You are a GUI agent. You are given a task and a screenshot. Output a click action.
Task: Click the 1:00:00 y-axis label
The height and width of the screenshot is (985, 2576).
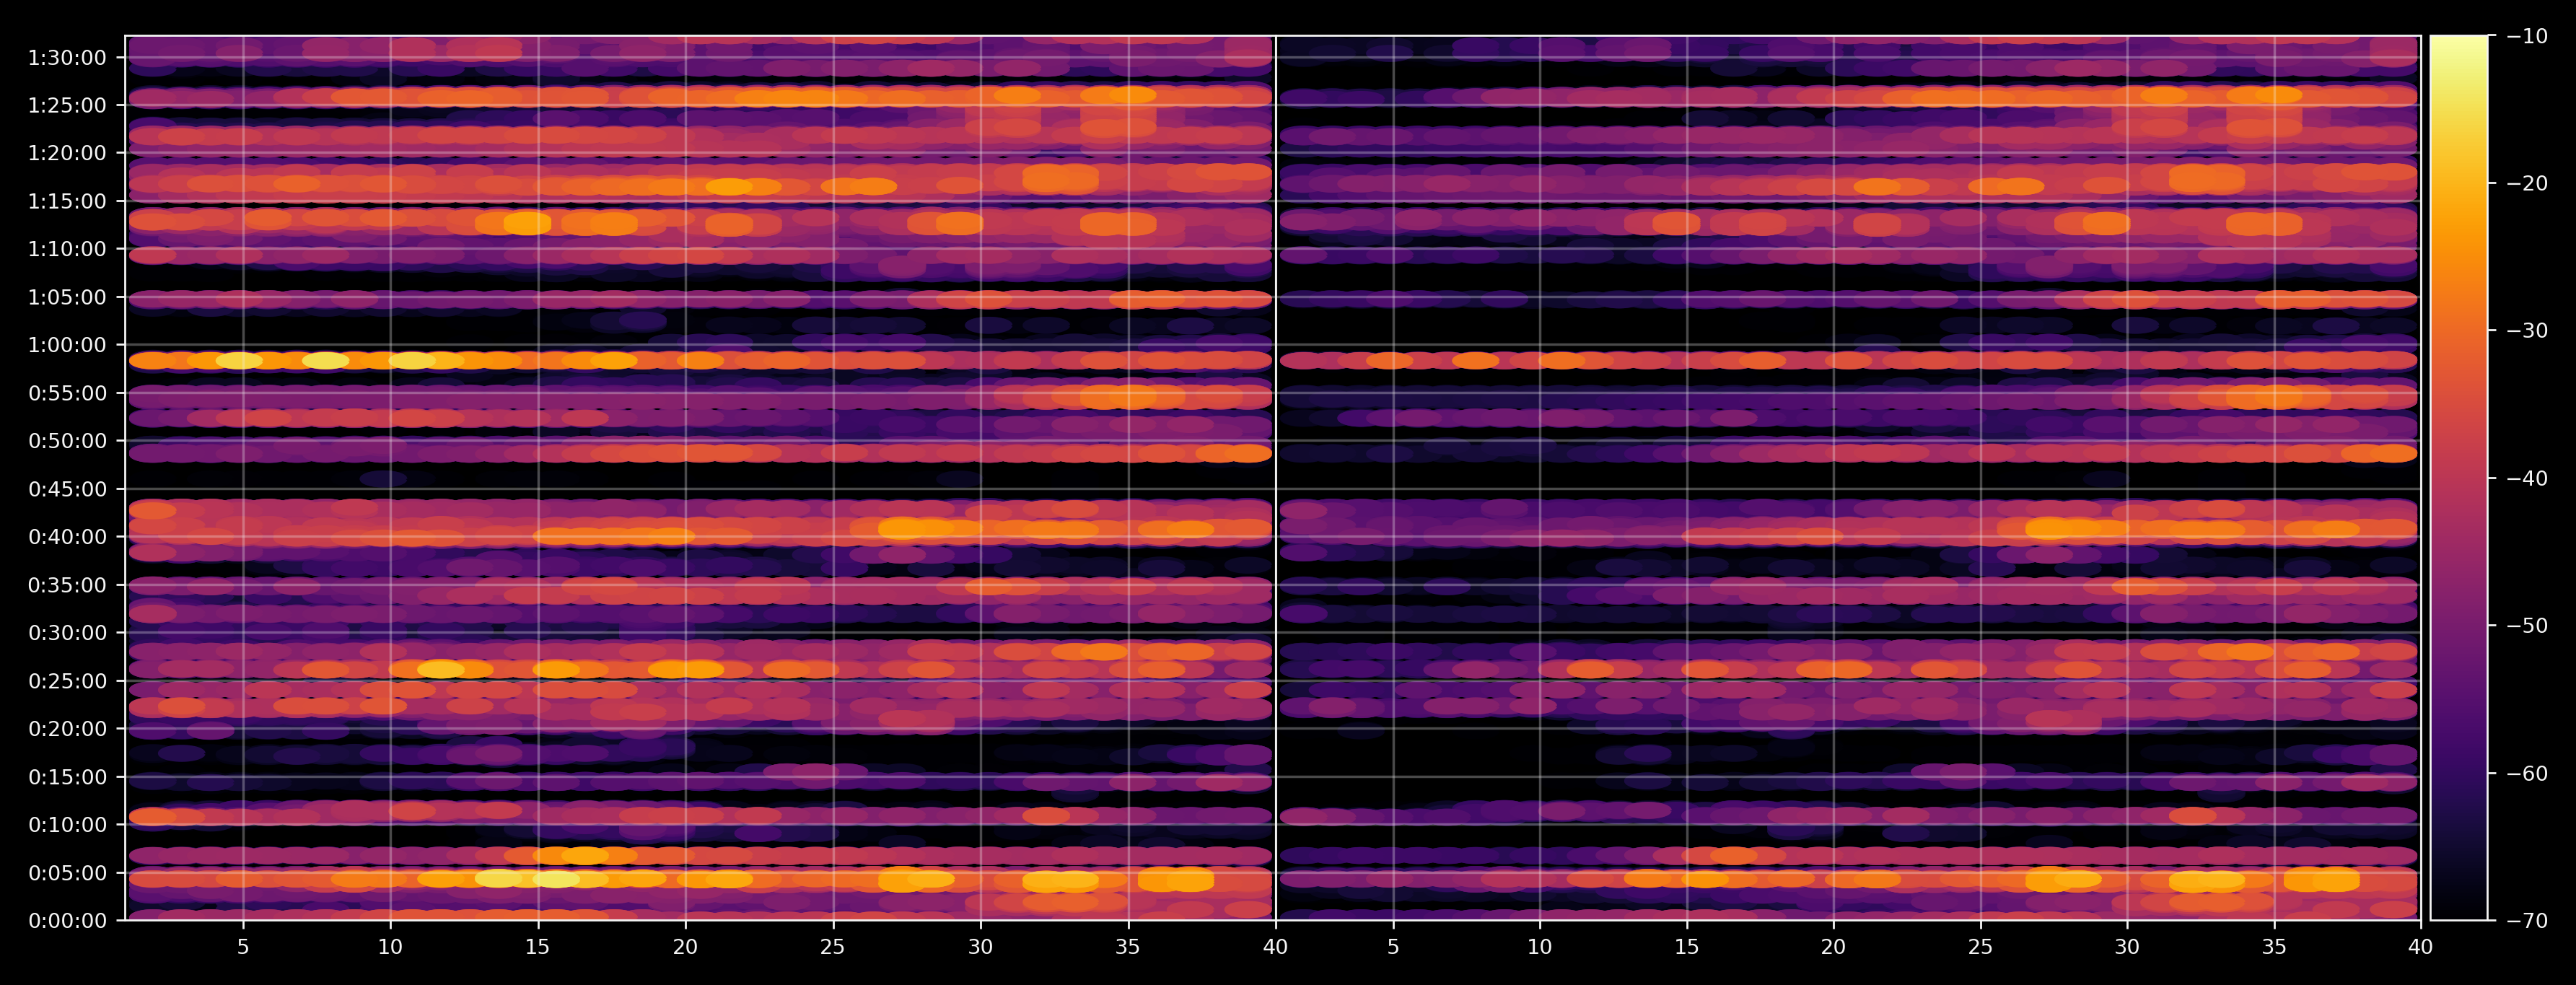click(x=67, y=345)
